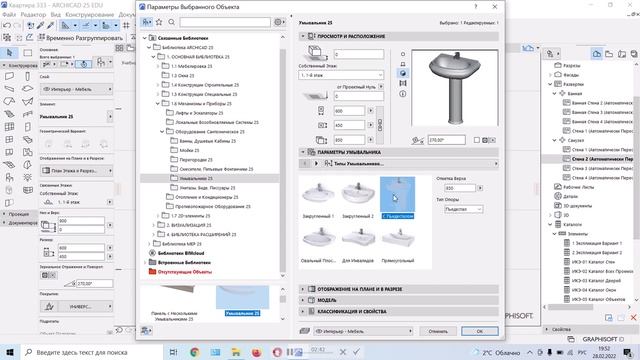Viewport: 640px width, 360px height.
Task: Select the Curtain Wall tool in the toolbox
Action: pos(9,127)
